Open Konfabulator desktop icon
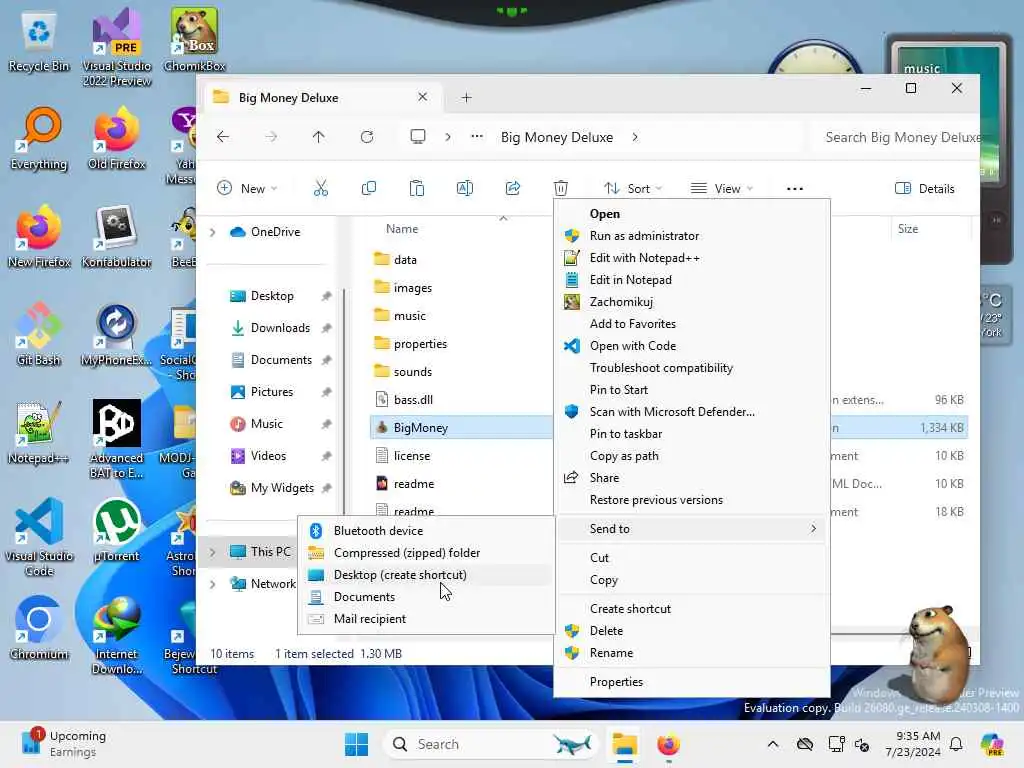1024x768 pixels. click(x=117, y=236)
